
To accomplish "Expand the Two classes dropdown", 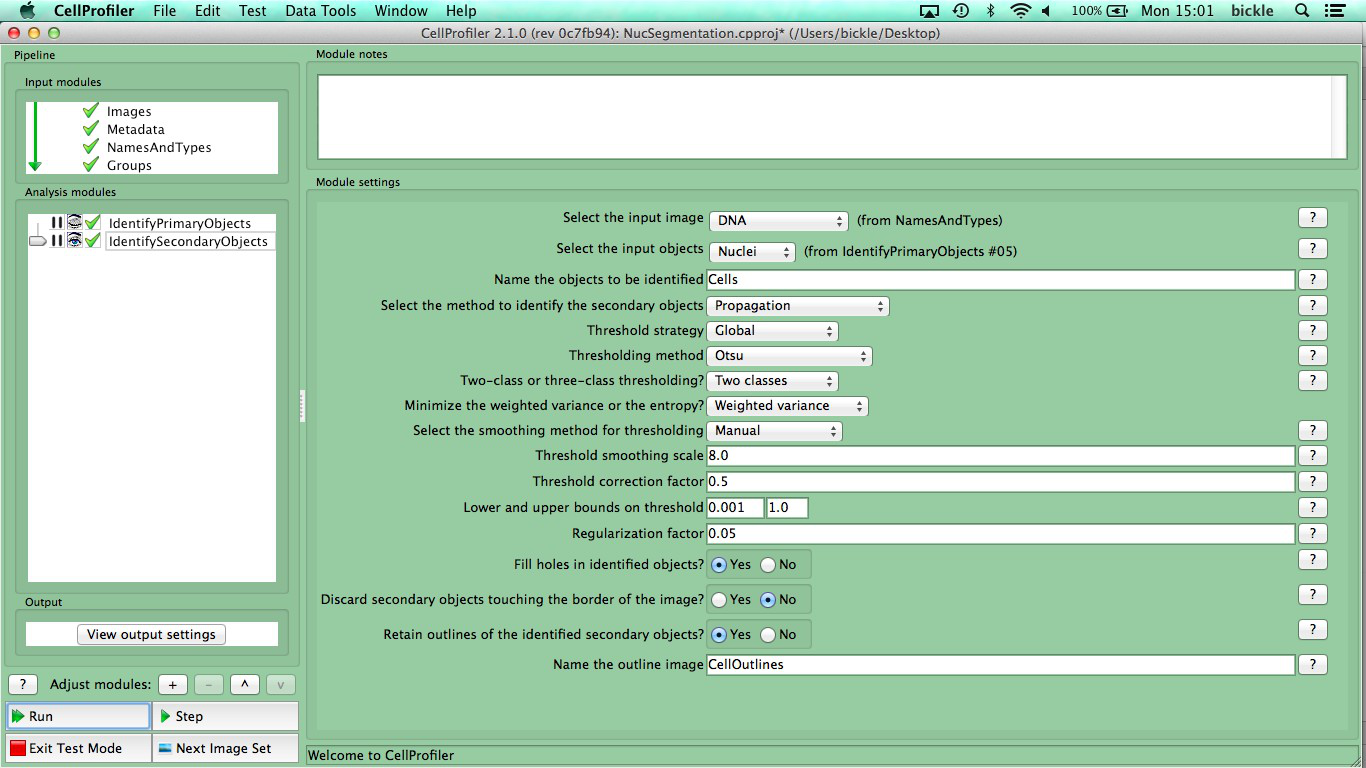I will coord(773,381).
